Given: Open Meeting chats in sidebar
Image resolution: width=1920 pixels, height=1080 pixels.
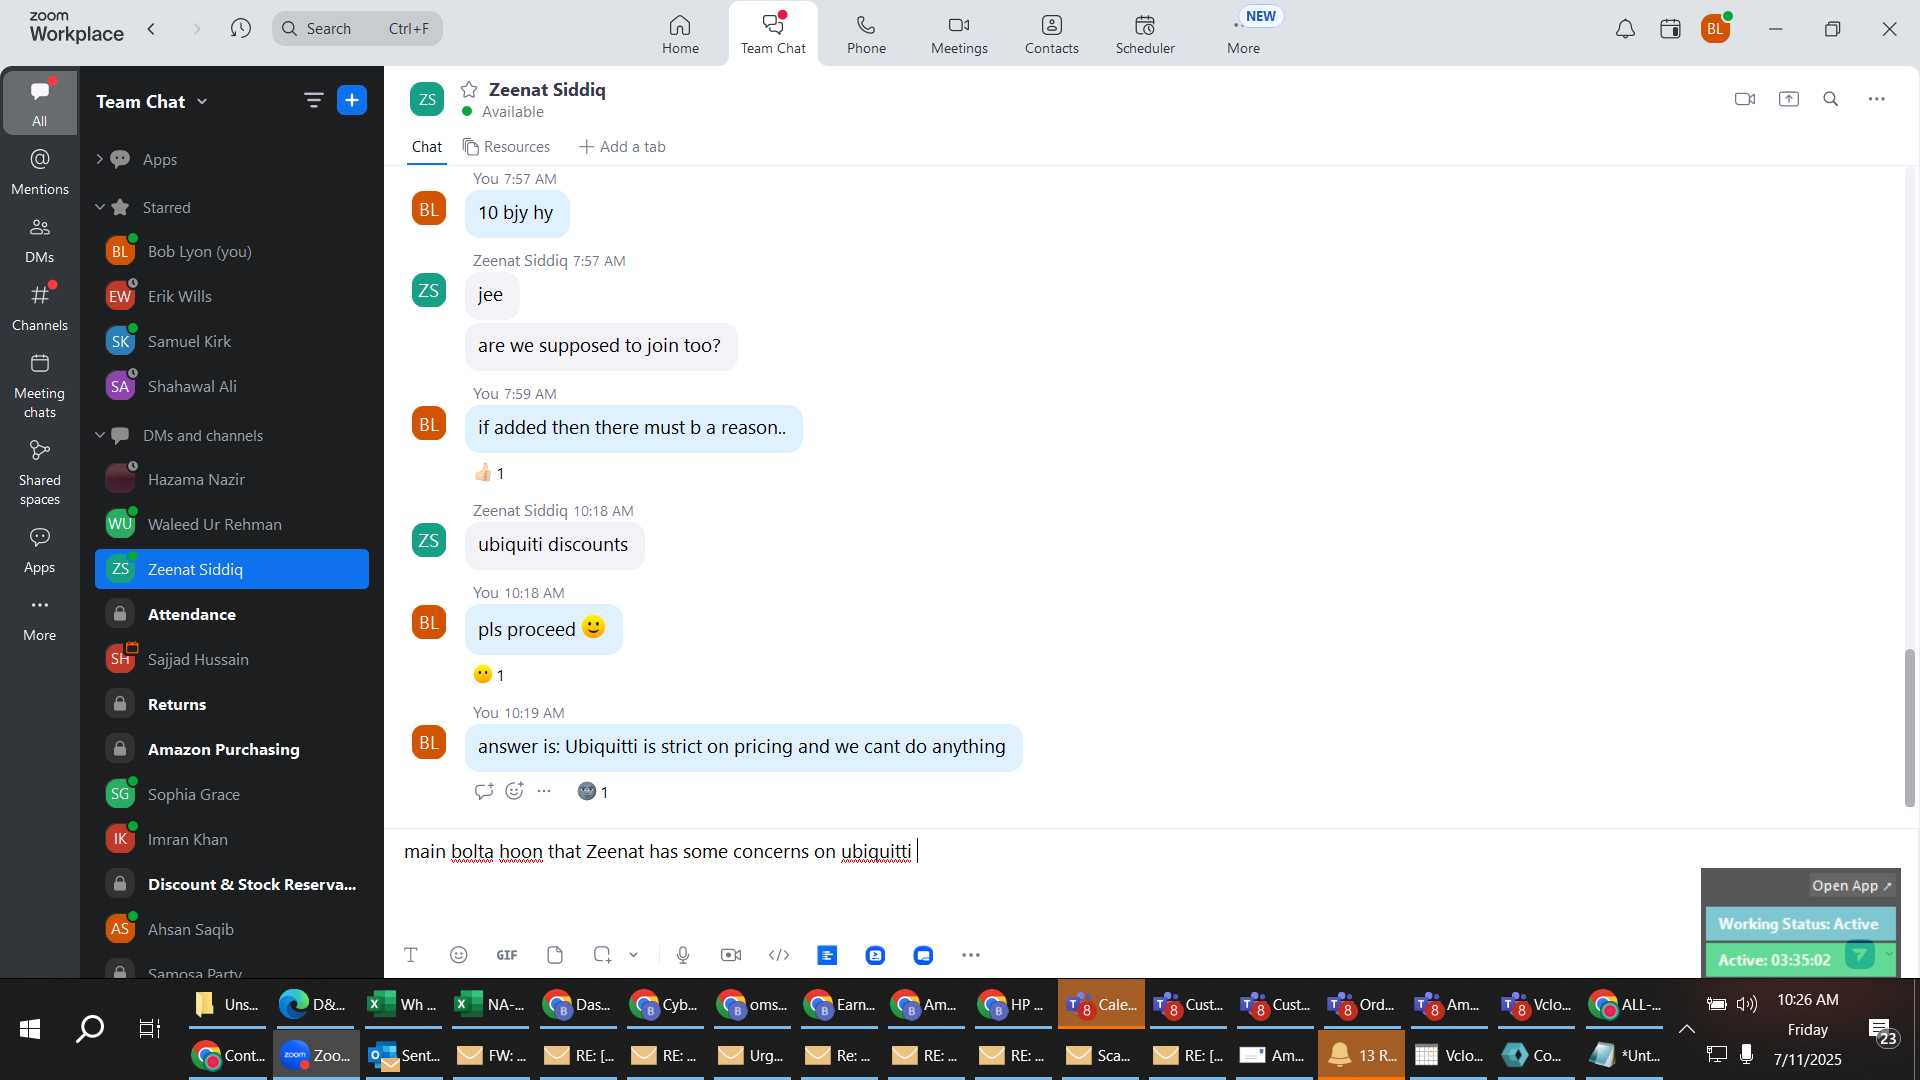Looking at the screenshot, I should 40,385.
